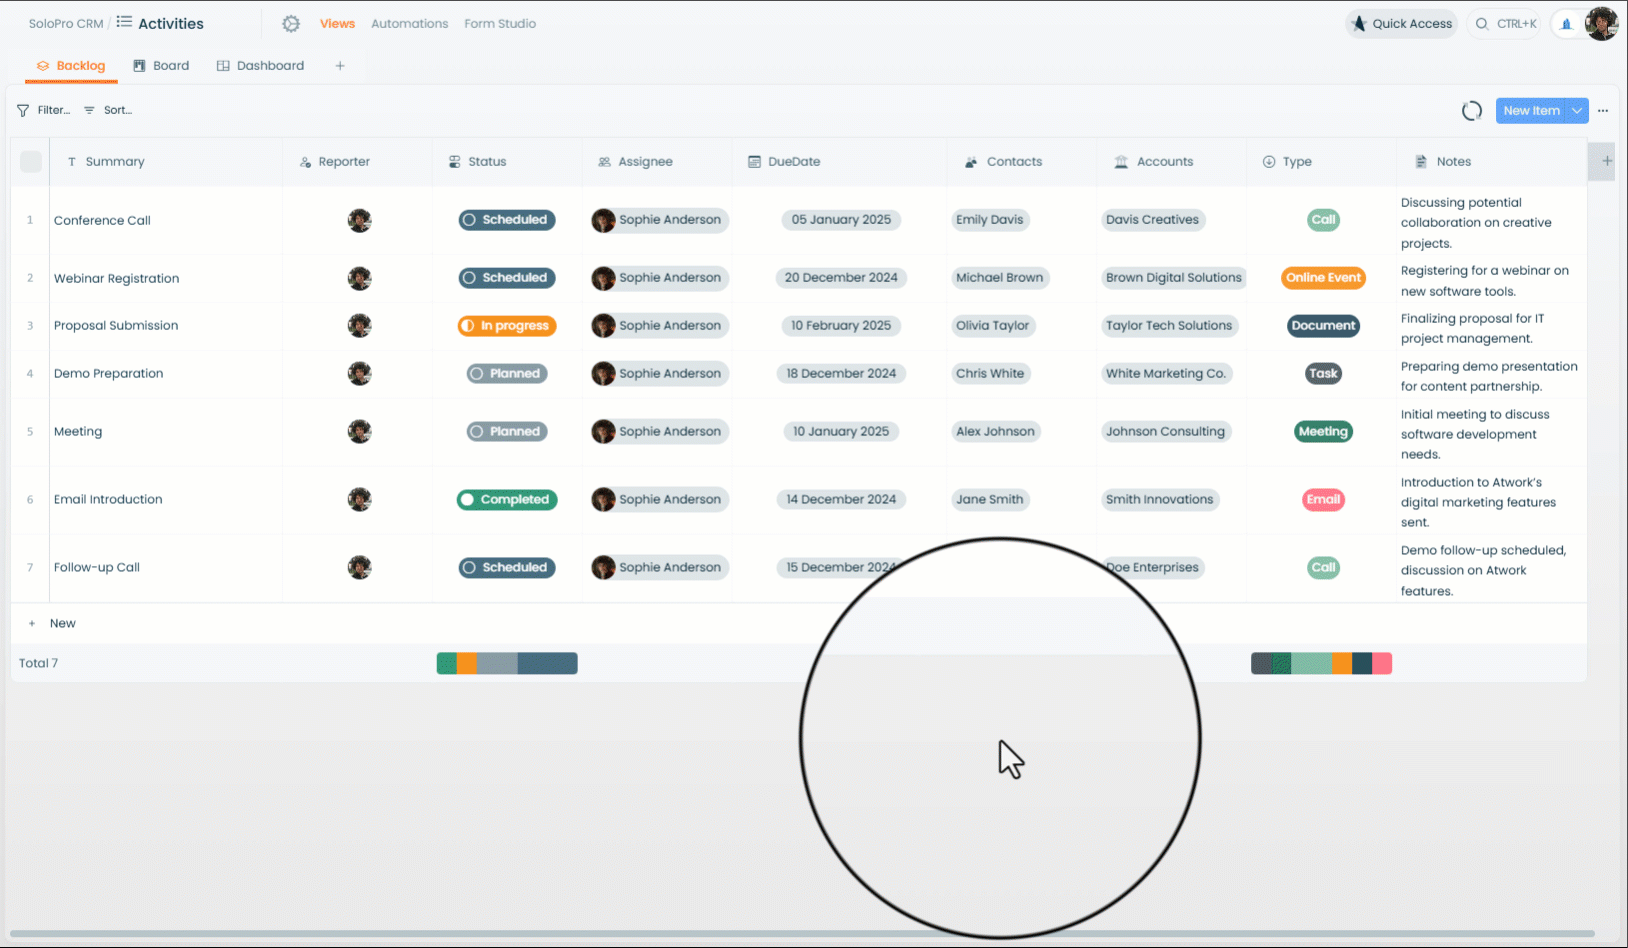Add a new view with plus icon
This screenshot has height=948, width=1628.
(340, 66)
